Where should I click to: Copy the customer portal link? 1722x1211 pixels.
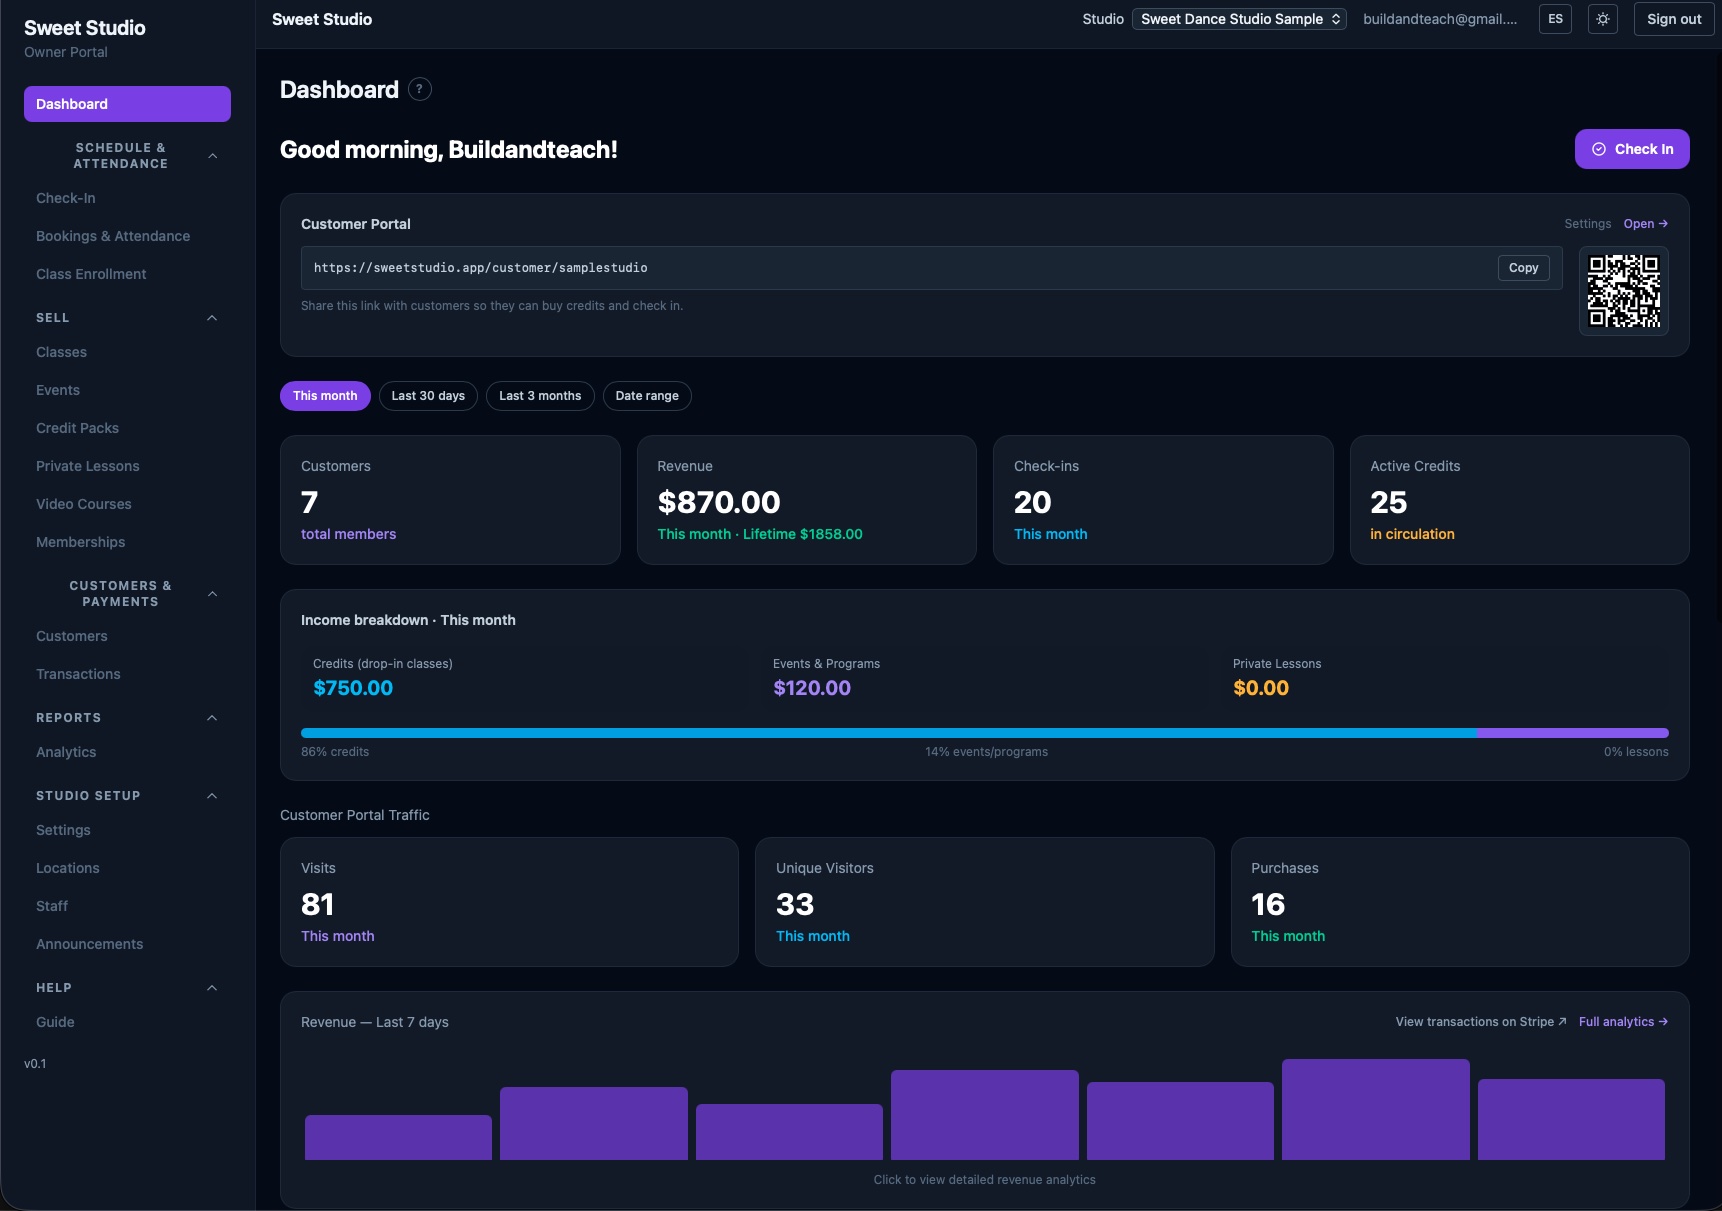(x=1523, y=268)
